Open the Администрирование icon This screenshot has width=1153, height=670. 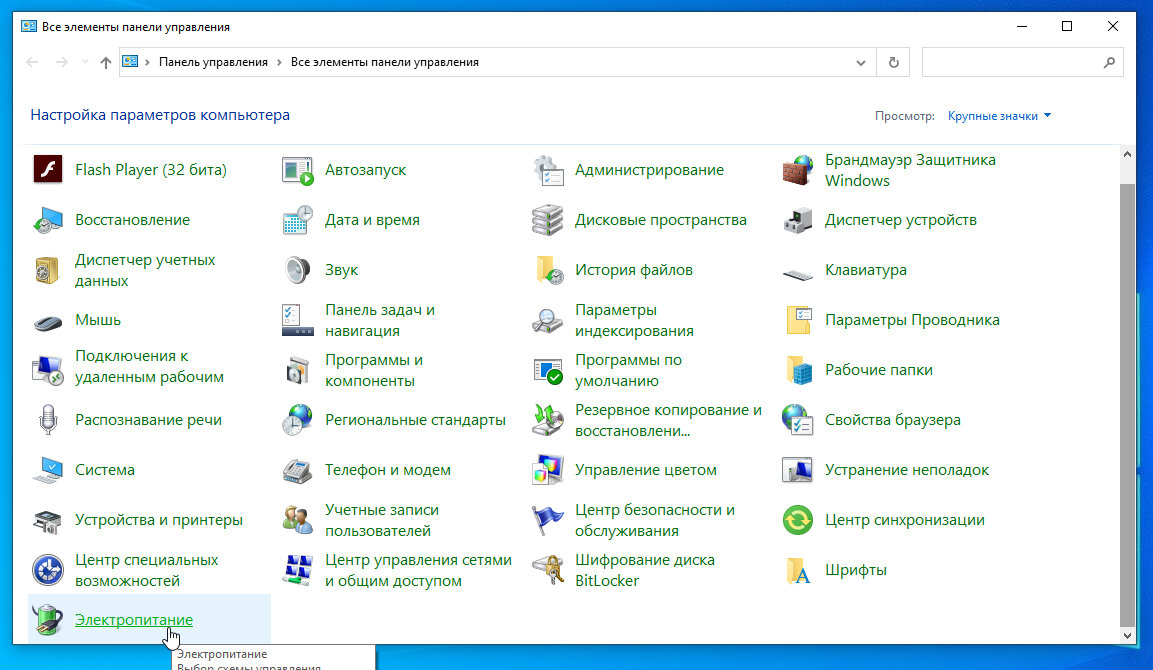coord(548,170)
